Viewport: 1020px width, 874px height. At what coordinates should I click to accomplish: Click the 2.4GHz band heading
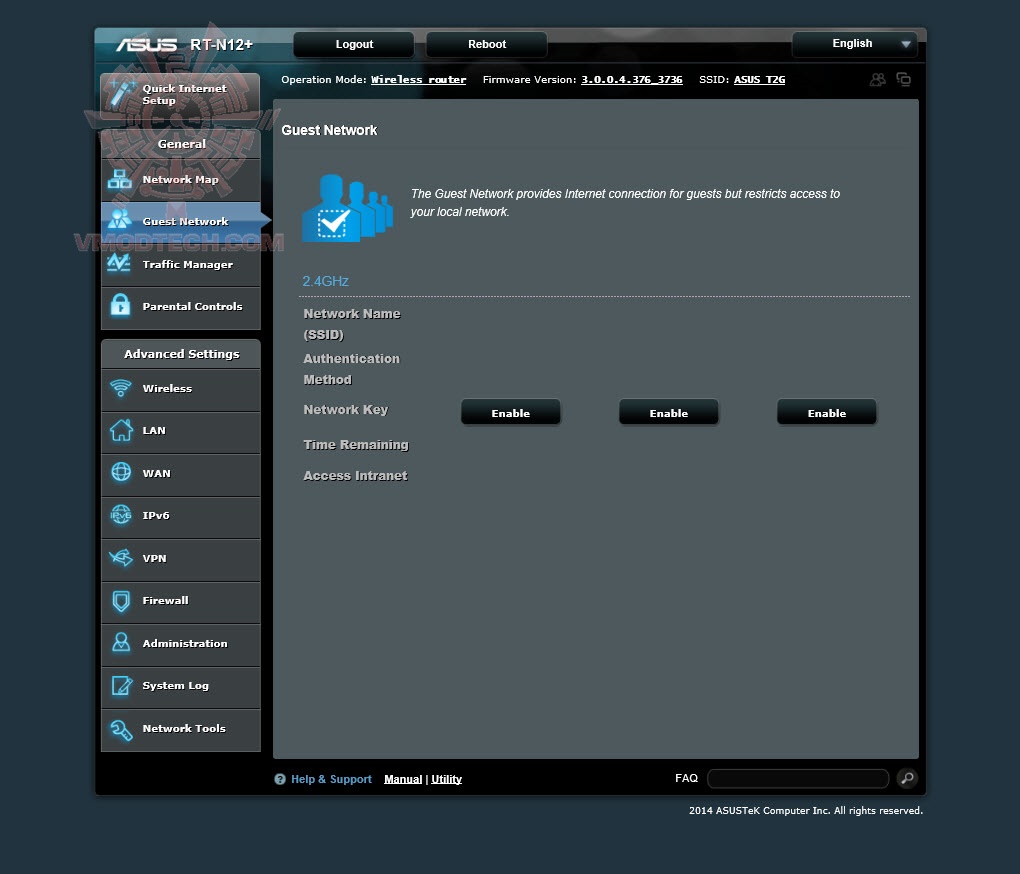(x=325, y=282)
